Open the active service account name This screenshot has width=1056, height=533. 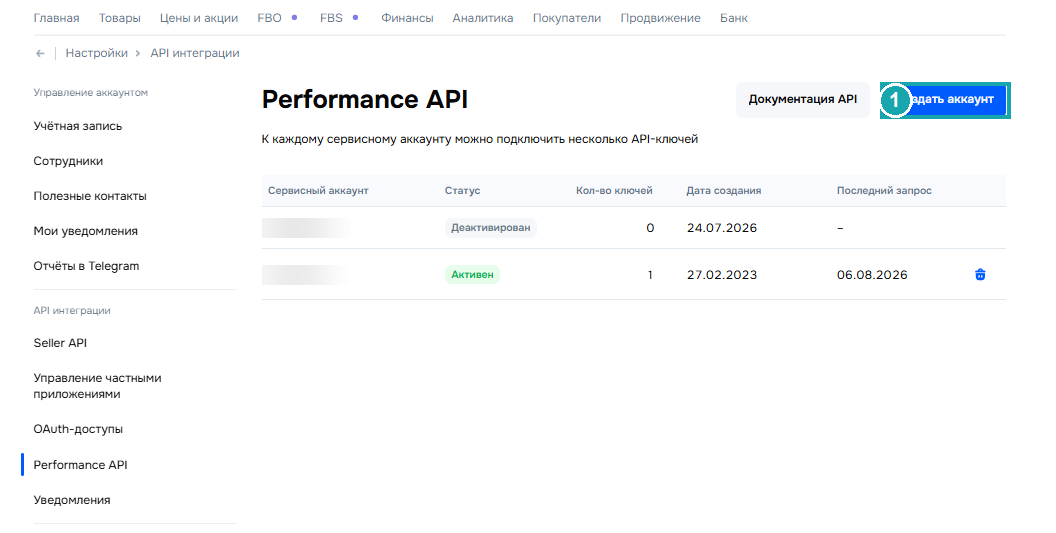point(306,275)
